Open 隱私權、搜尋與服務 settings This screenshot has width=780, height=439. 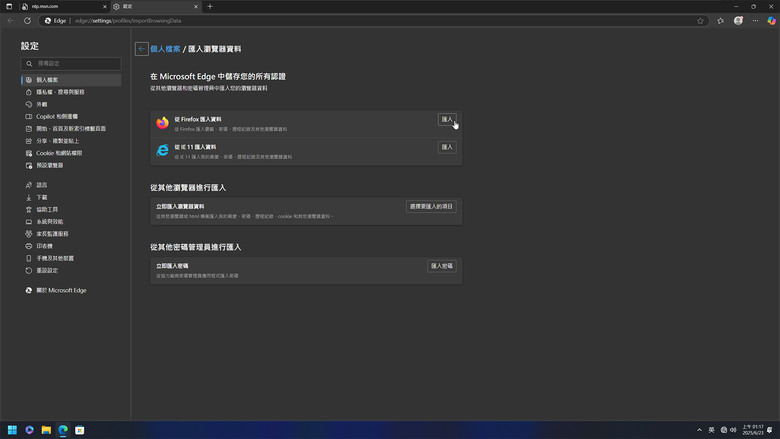[x=71, y=92]
